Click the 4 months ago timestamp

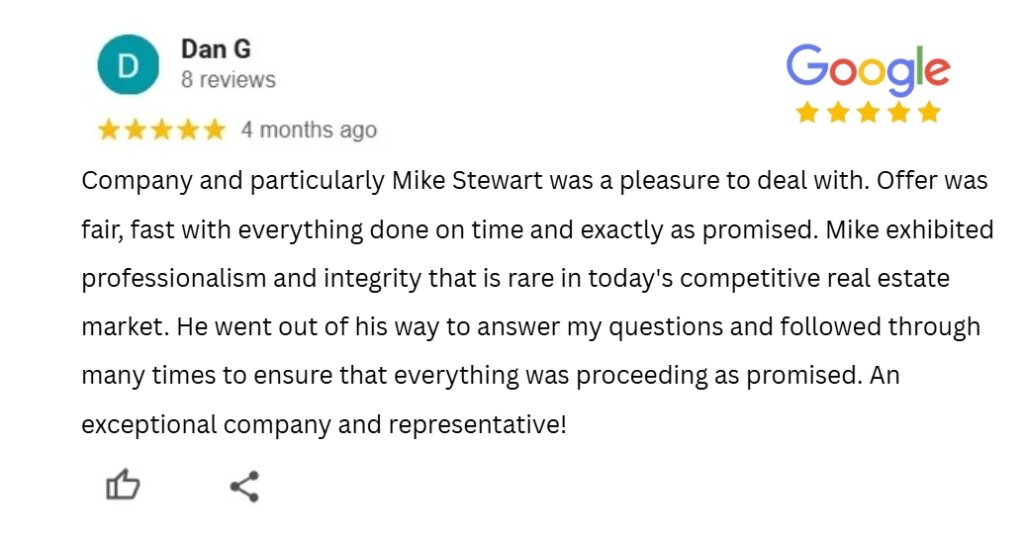[308, 130]
